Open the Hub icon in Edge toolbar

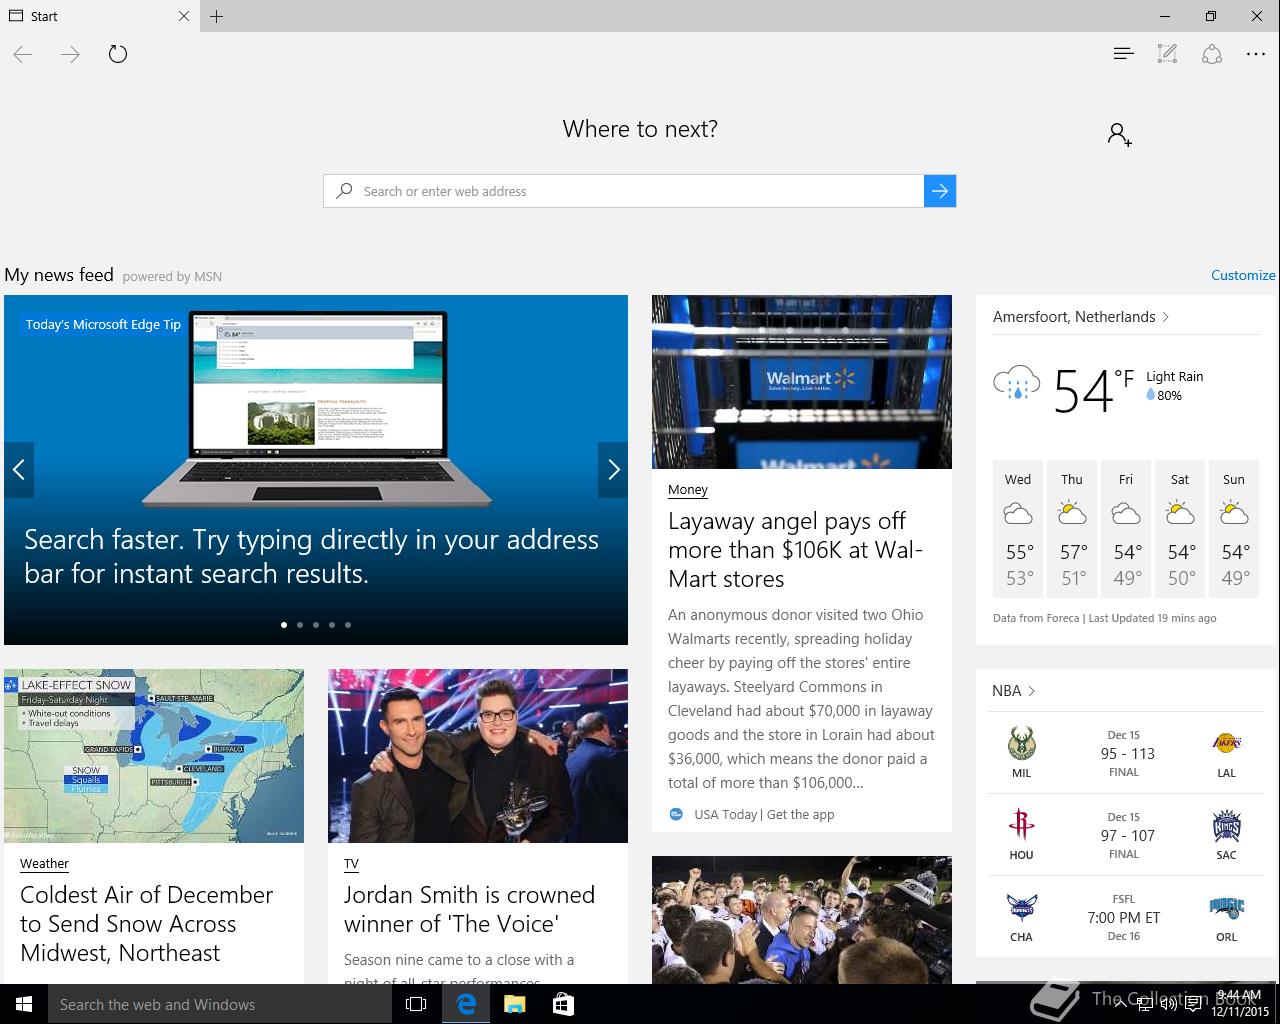[1123, 54]
